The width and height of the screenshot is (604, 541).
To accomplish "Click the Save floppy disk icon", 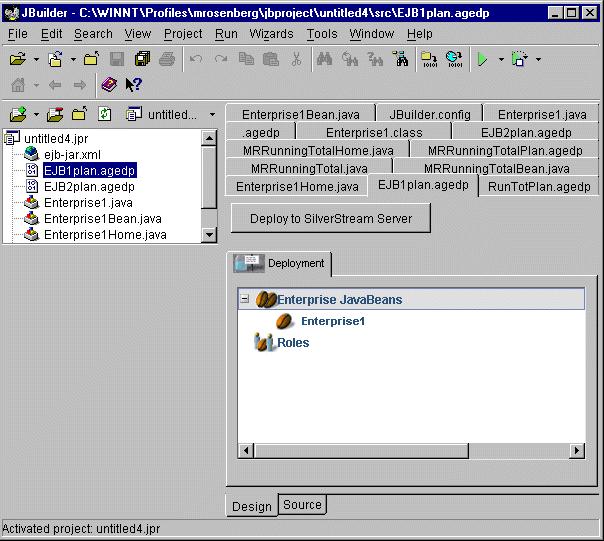I will point(117,59).
